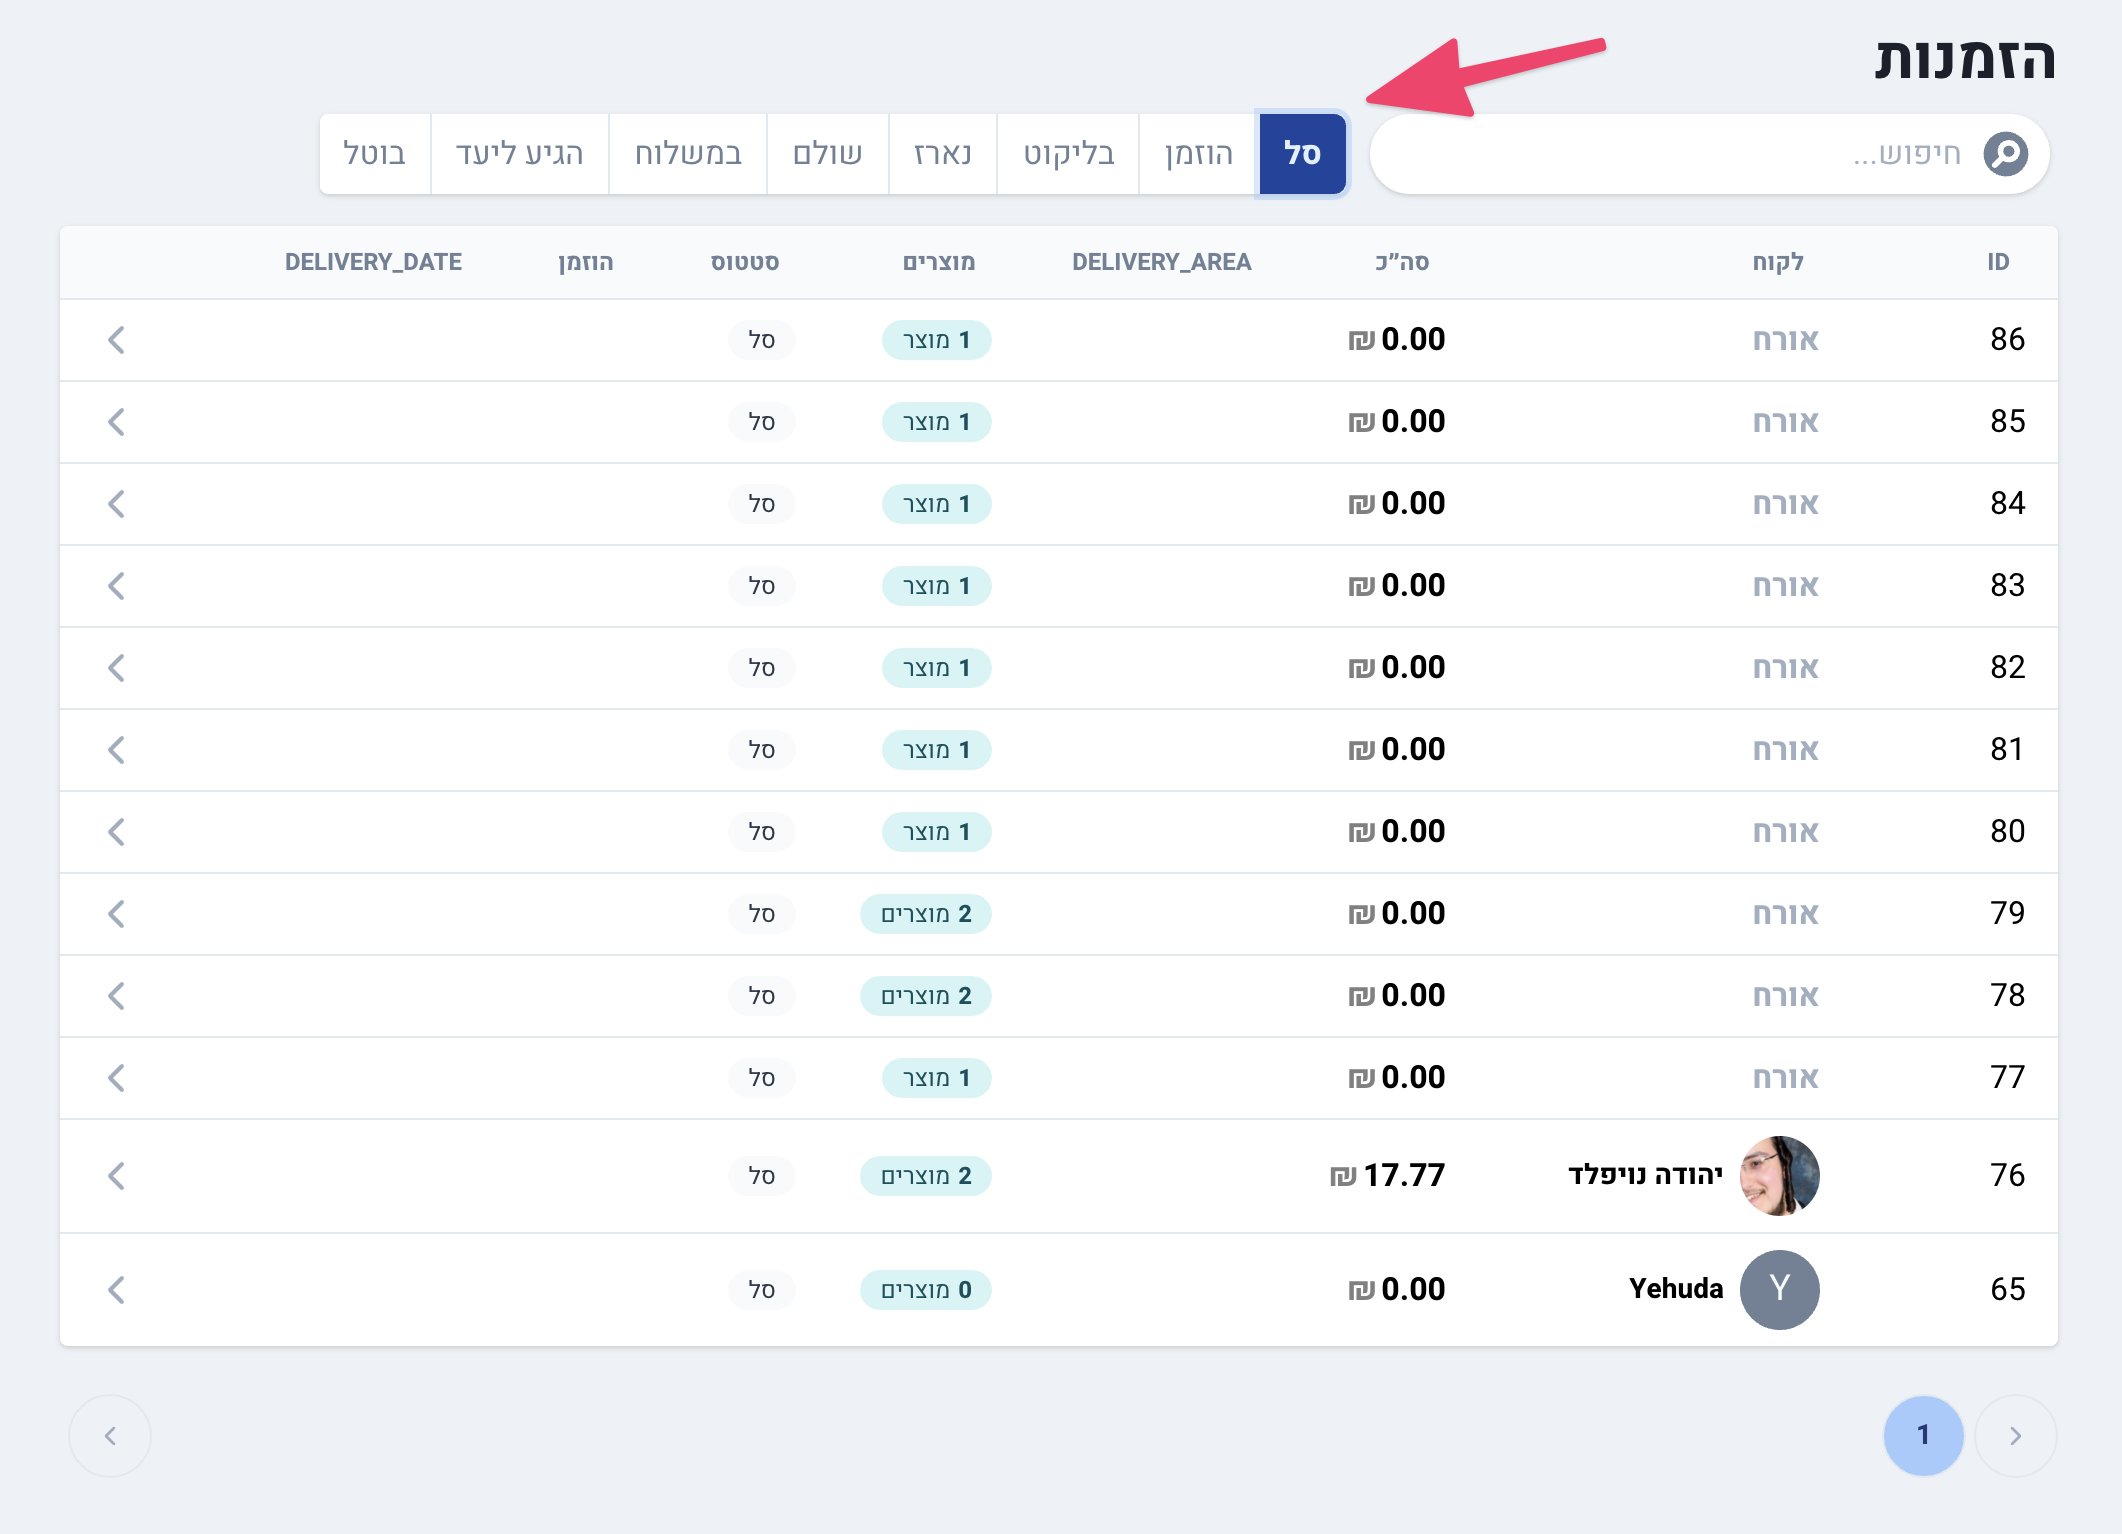This screenshot has width=2122, height=1534.
Task: Click the customer photo in order 76
Action: tap(1779, 1176)
